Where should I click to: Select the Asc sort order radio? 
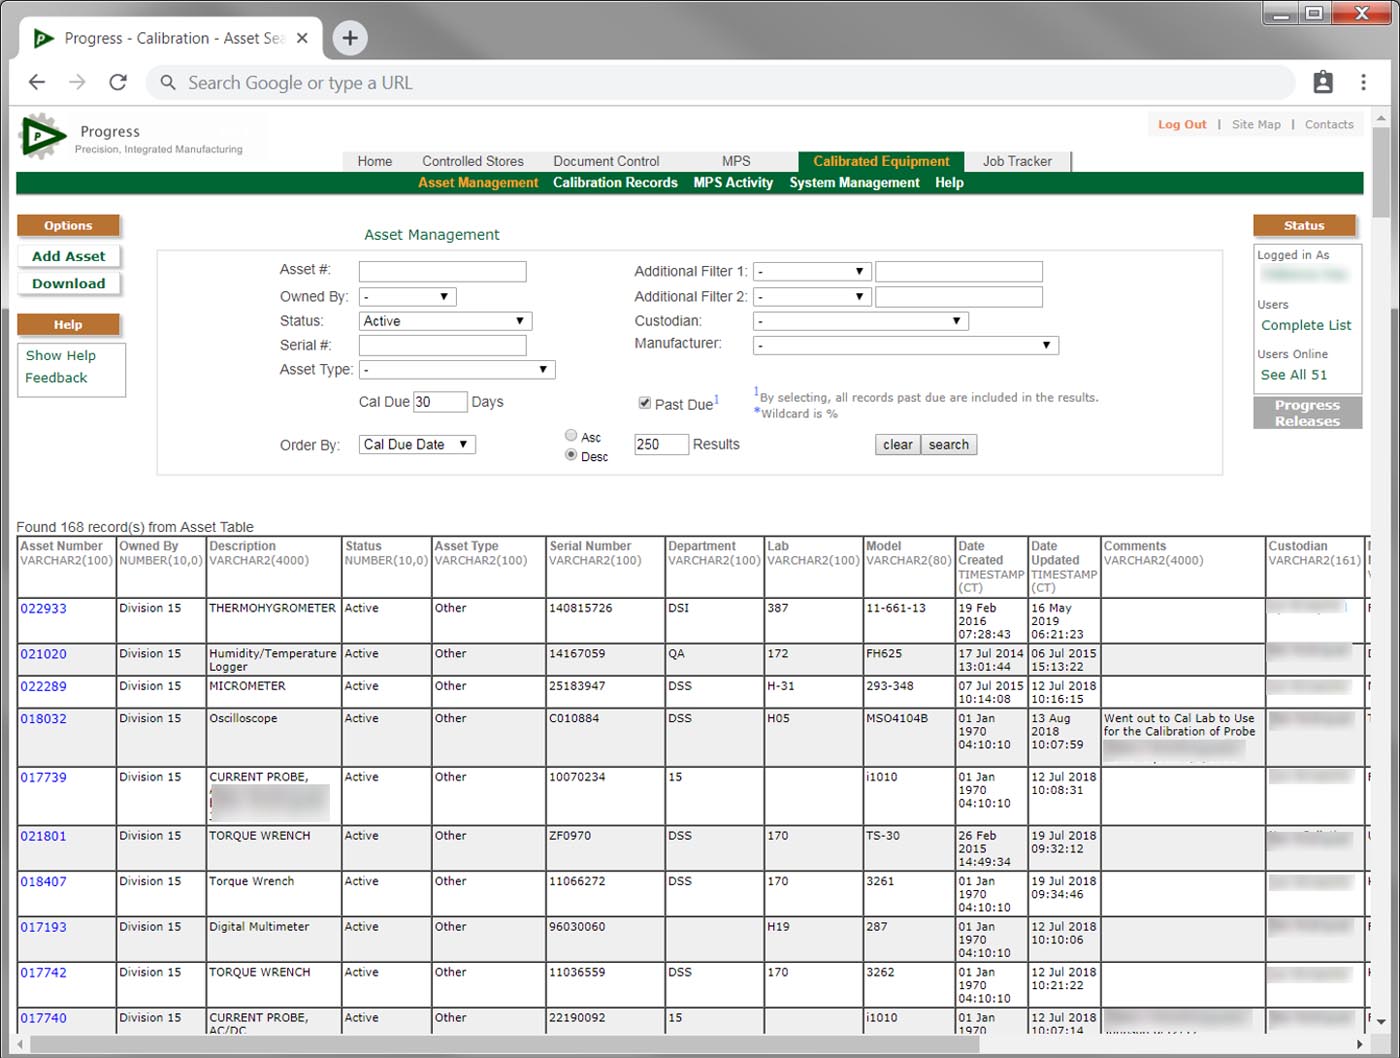click(x=571, y=436)
